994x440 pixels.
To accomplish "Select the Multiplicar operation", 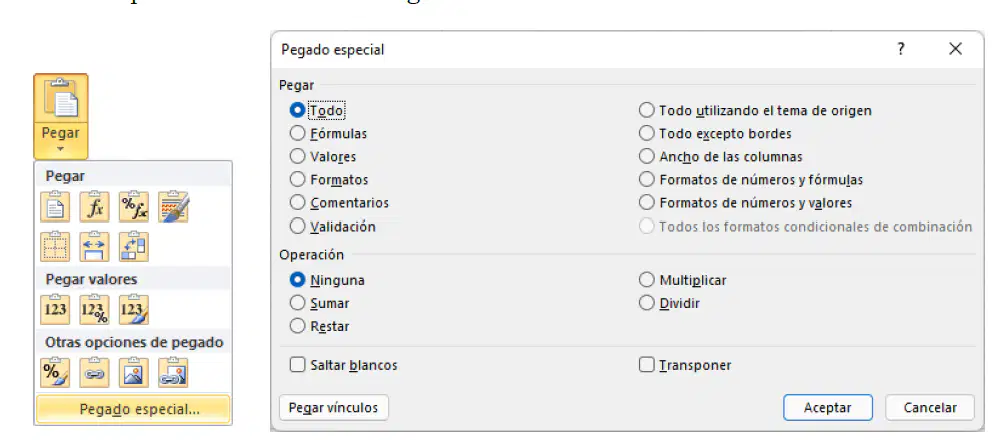I will 683,280.
